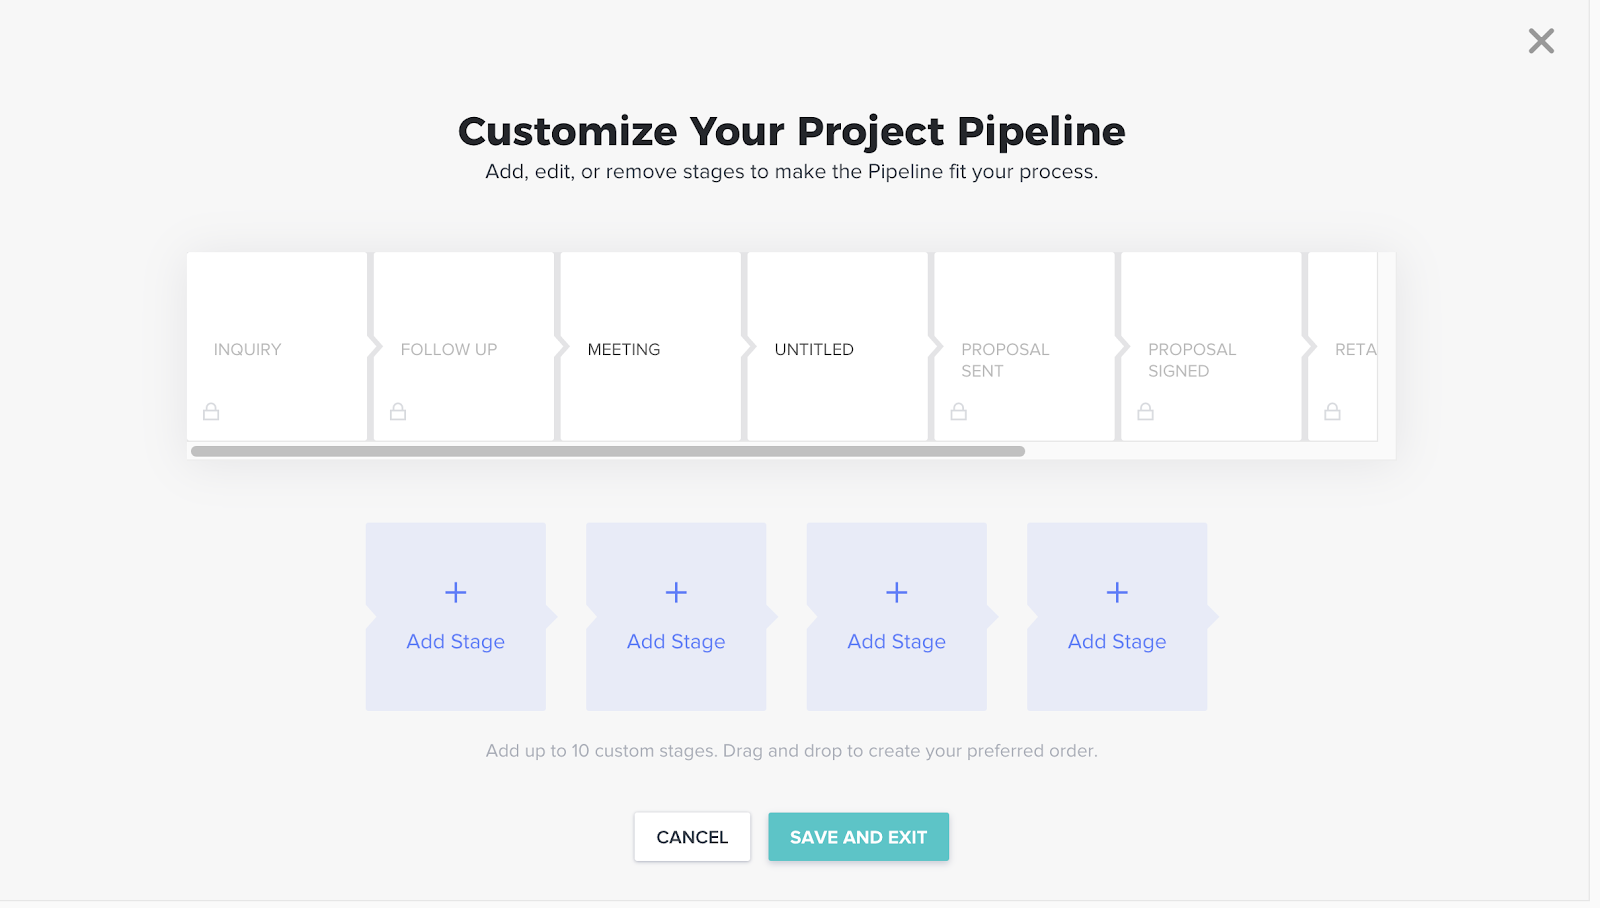Screen dimensions: 1600x908
Task: Click the Proposal Signed stage label
Action: point(1192,360)
